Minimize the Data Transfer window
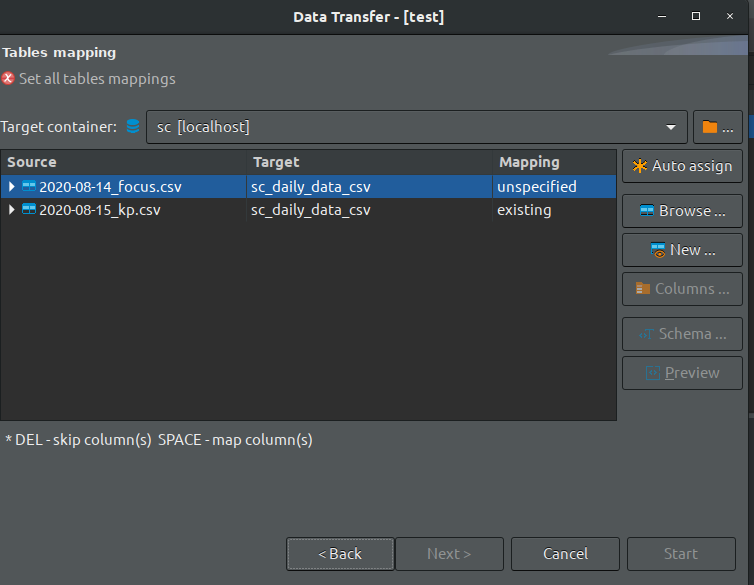Screen dimensions: 754x585 [662, 16]
